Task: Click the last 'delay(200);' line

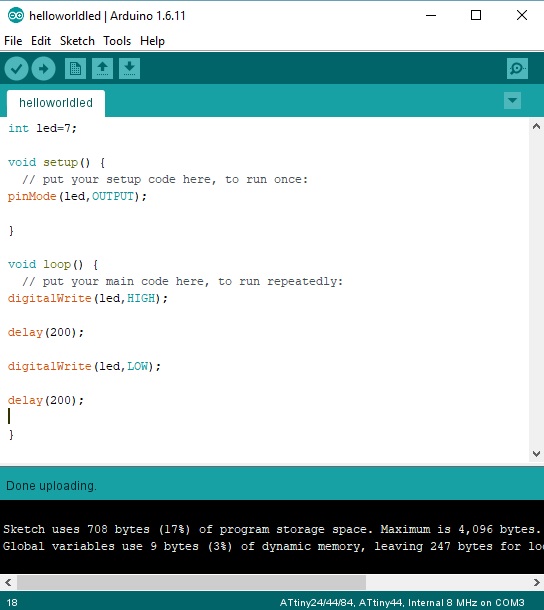Action: coord(46,401)
